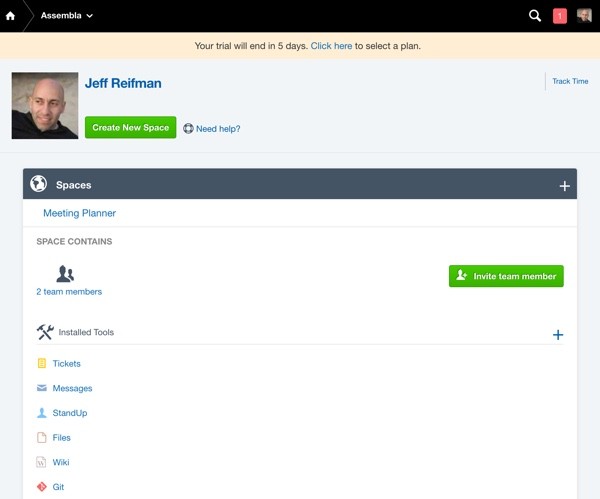Go to the home icon in the top bar
Image resolution: width=600 pixels, height=499 pixels.
(x=10, y=16)
